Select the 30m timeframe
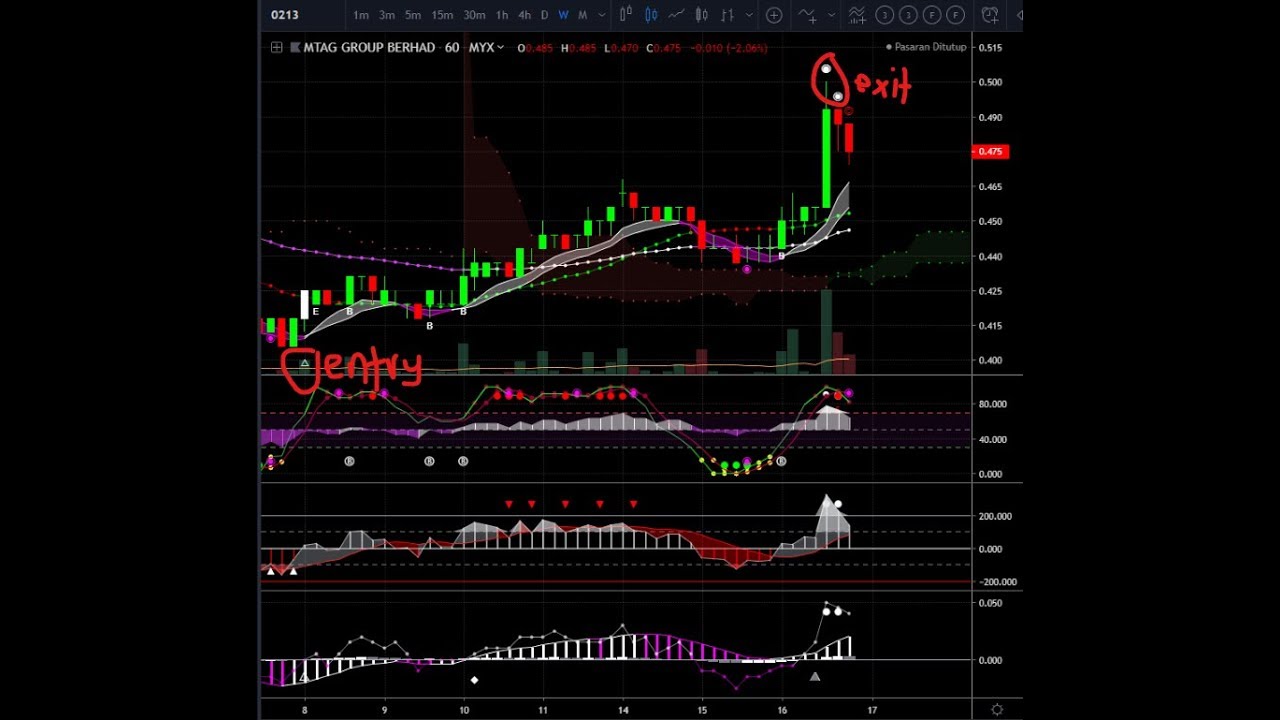Image resolution: width=1280 pixels, height=720 pixels. (x=474, y=15)
